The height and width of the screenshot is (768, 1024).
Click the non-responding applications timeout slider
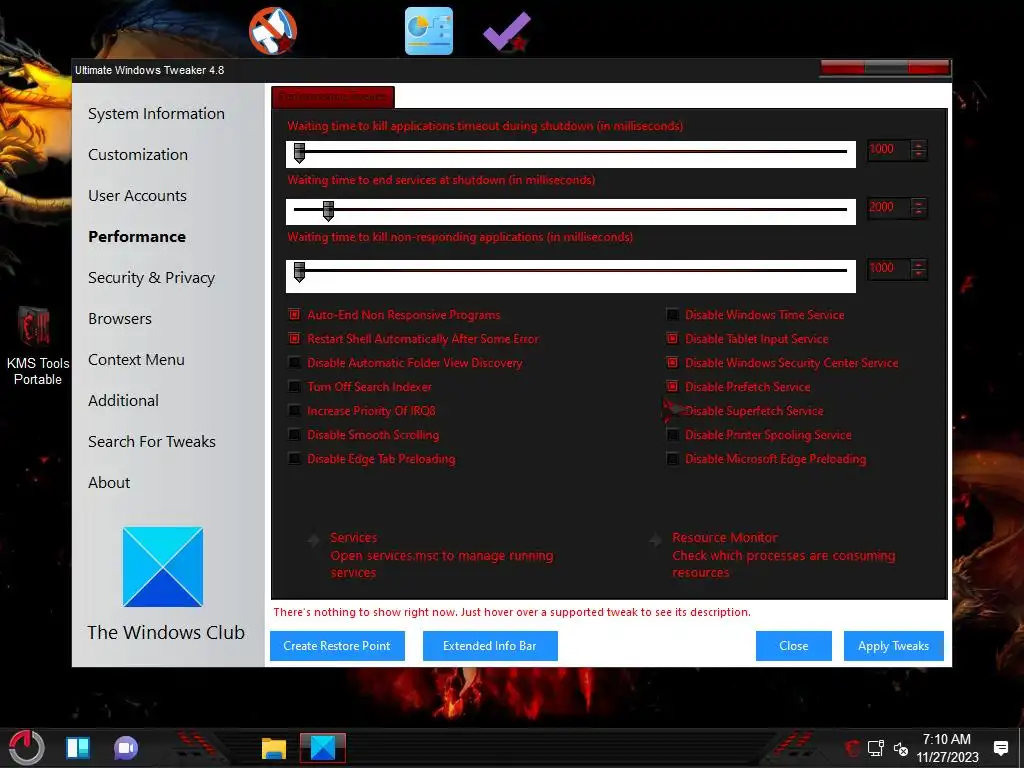click(571, 276)
